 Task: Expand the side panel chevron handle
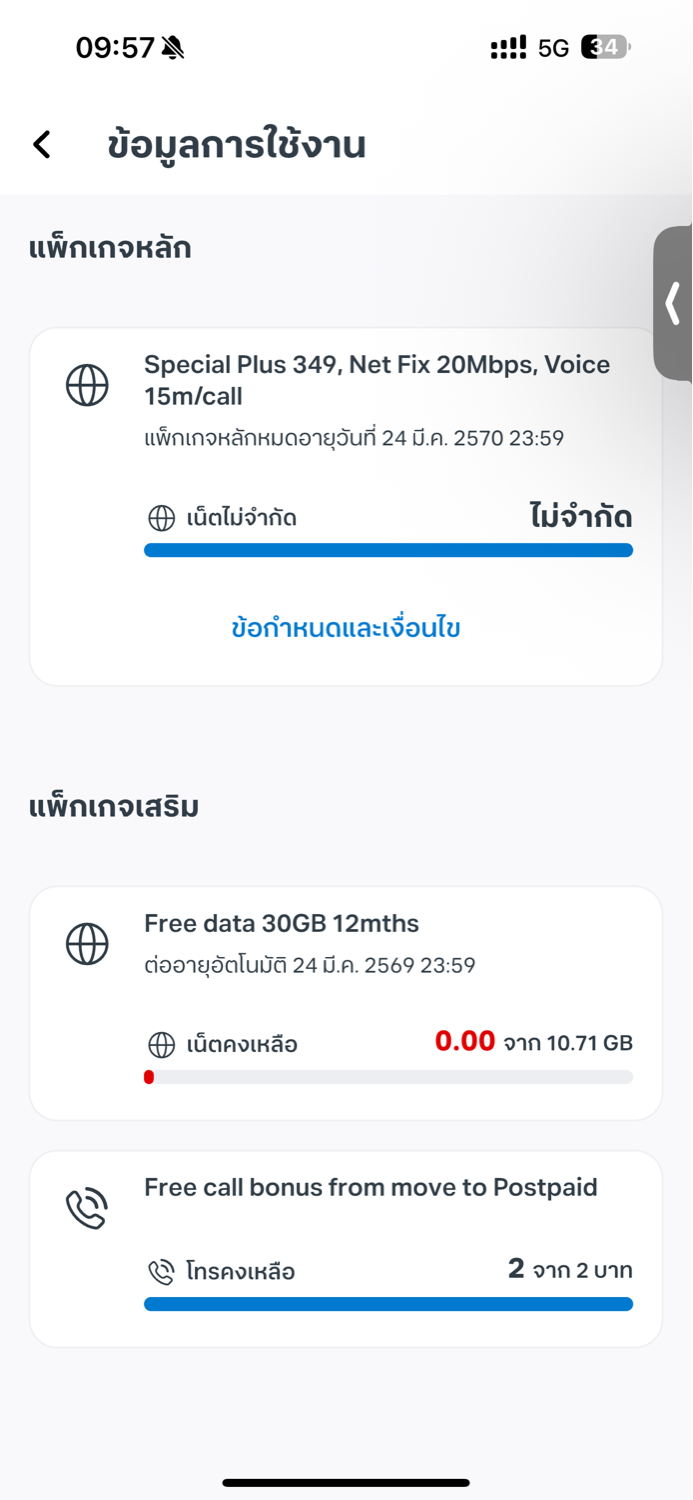(x=673, y=303)
